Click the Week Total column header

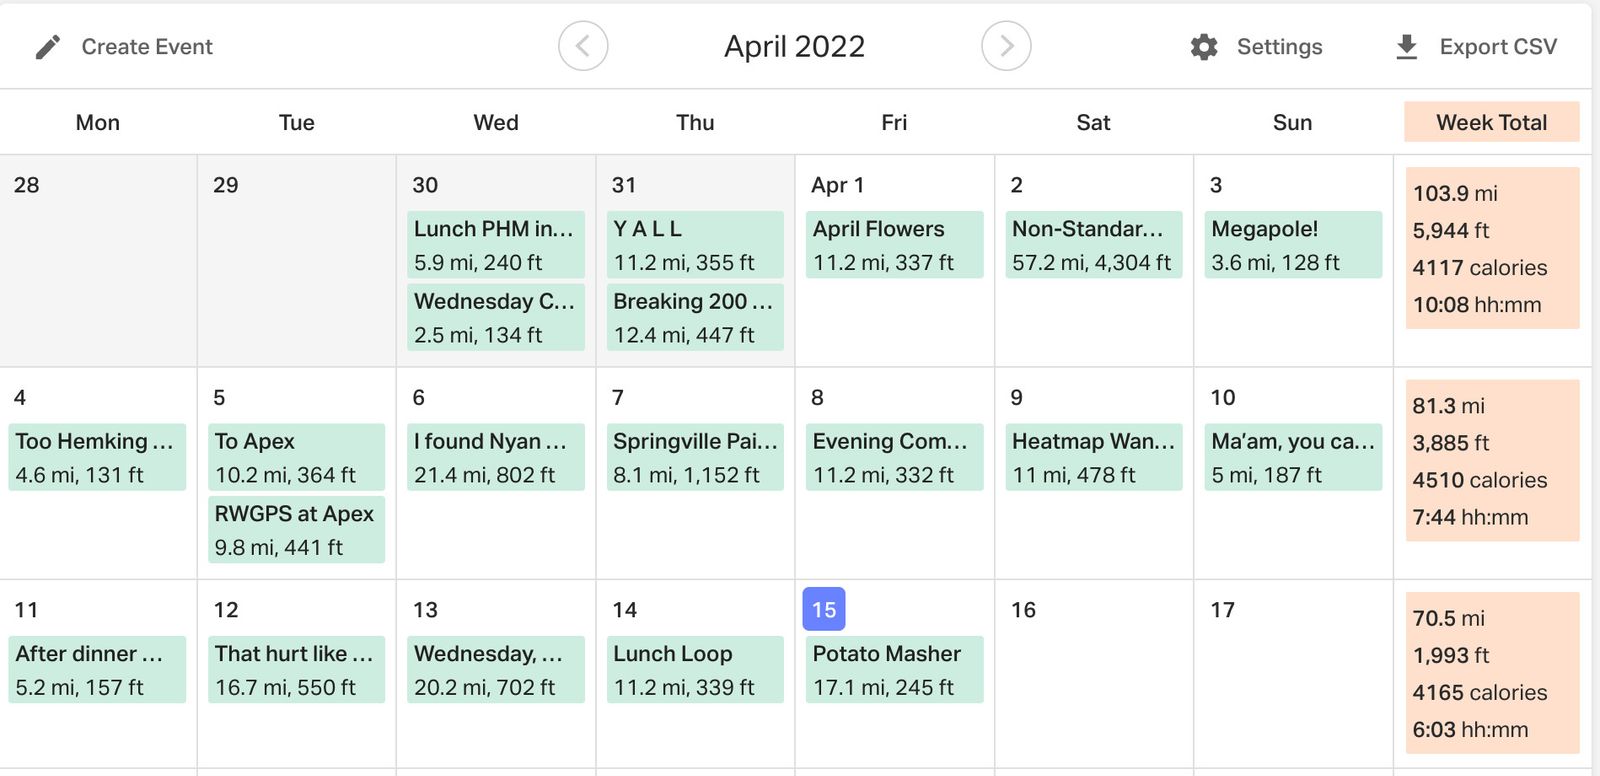1491,122
